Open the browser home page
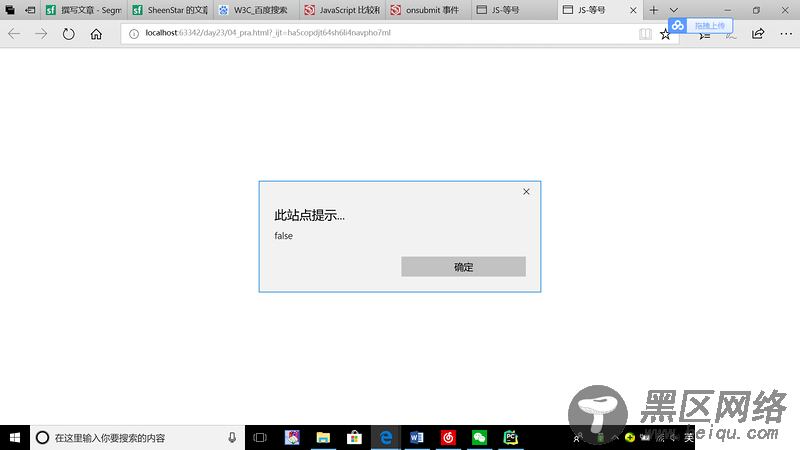The width and height of the screenshot is (800, 450). point(96,34)
